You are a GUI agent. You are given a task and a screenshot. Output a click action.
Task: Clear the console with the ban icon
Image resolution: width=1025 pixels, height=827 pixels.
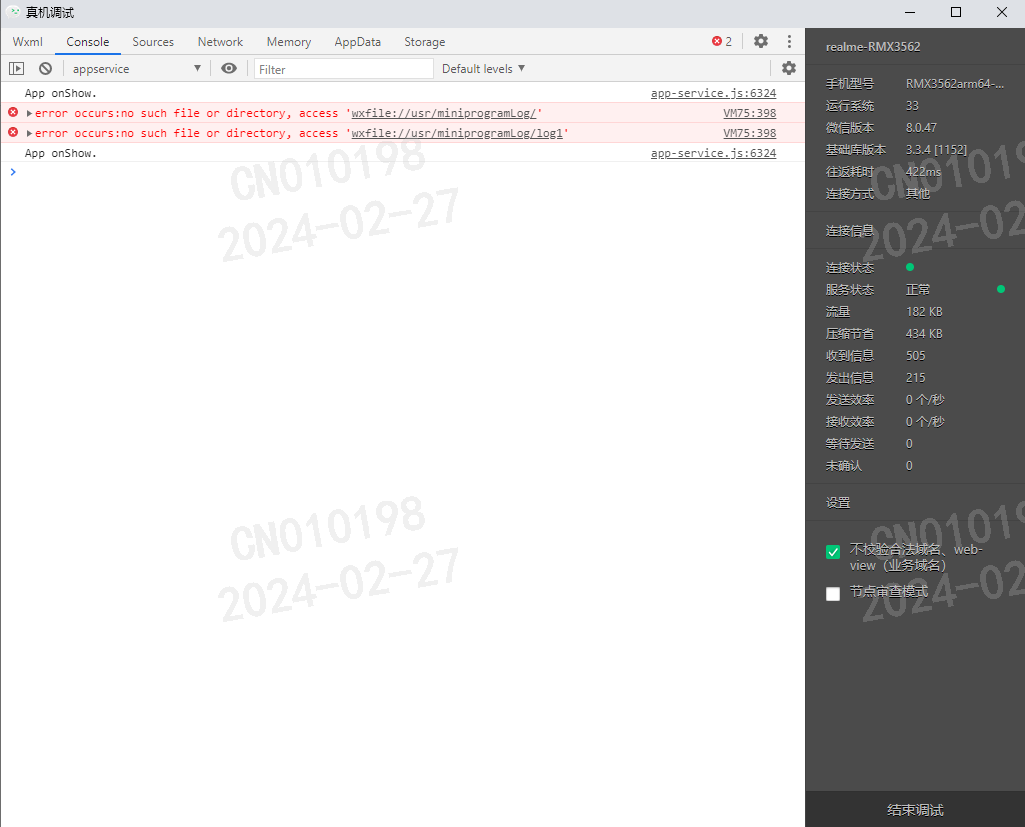(45, 69)
